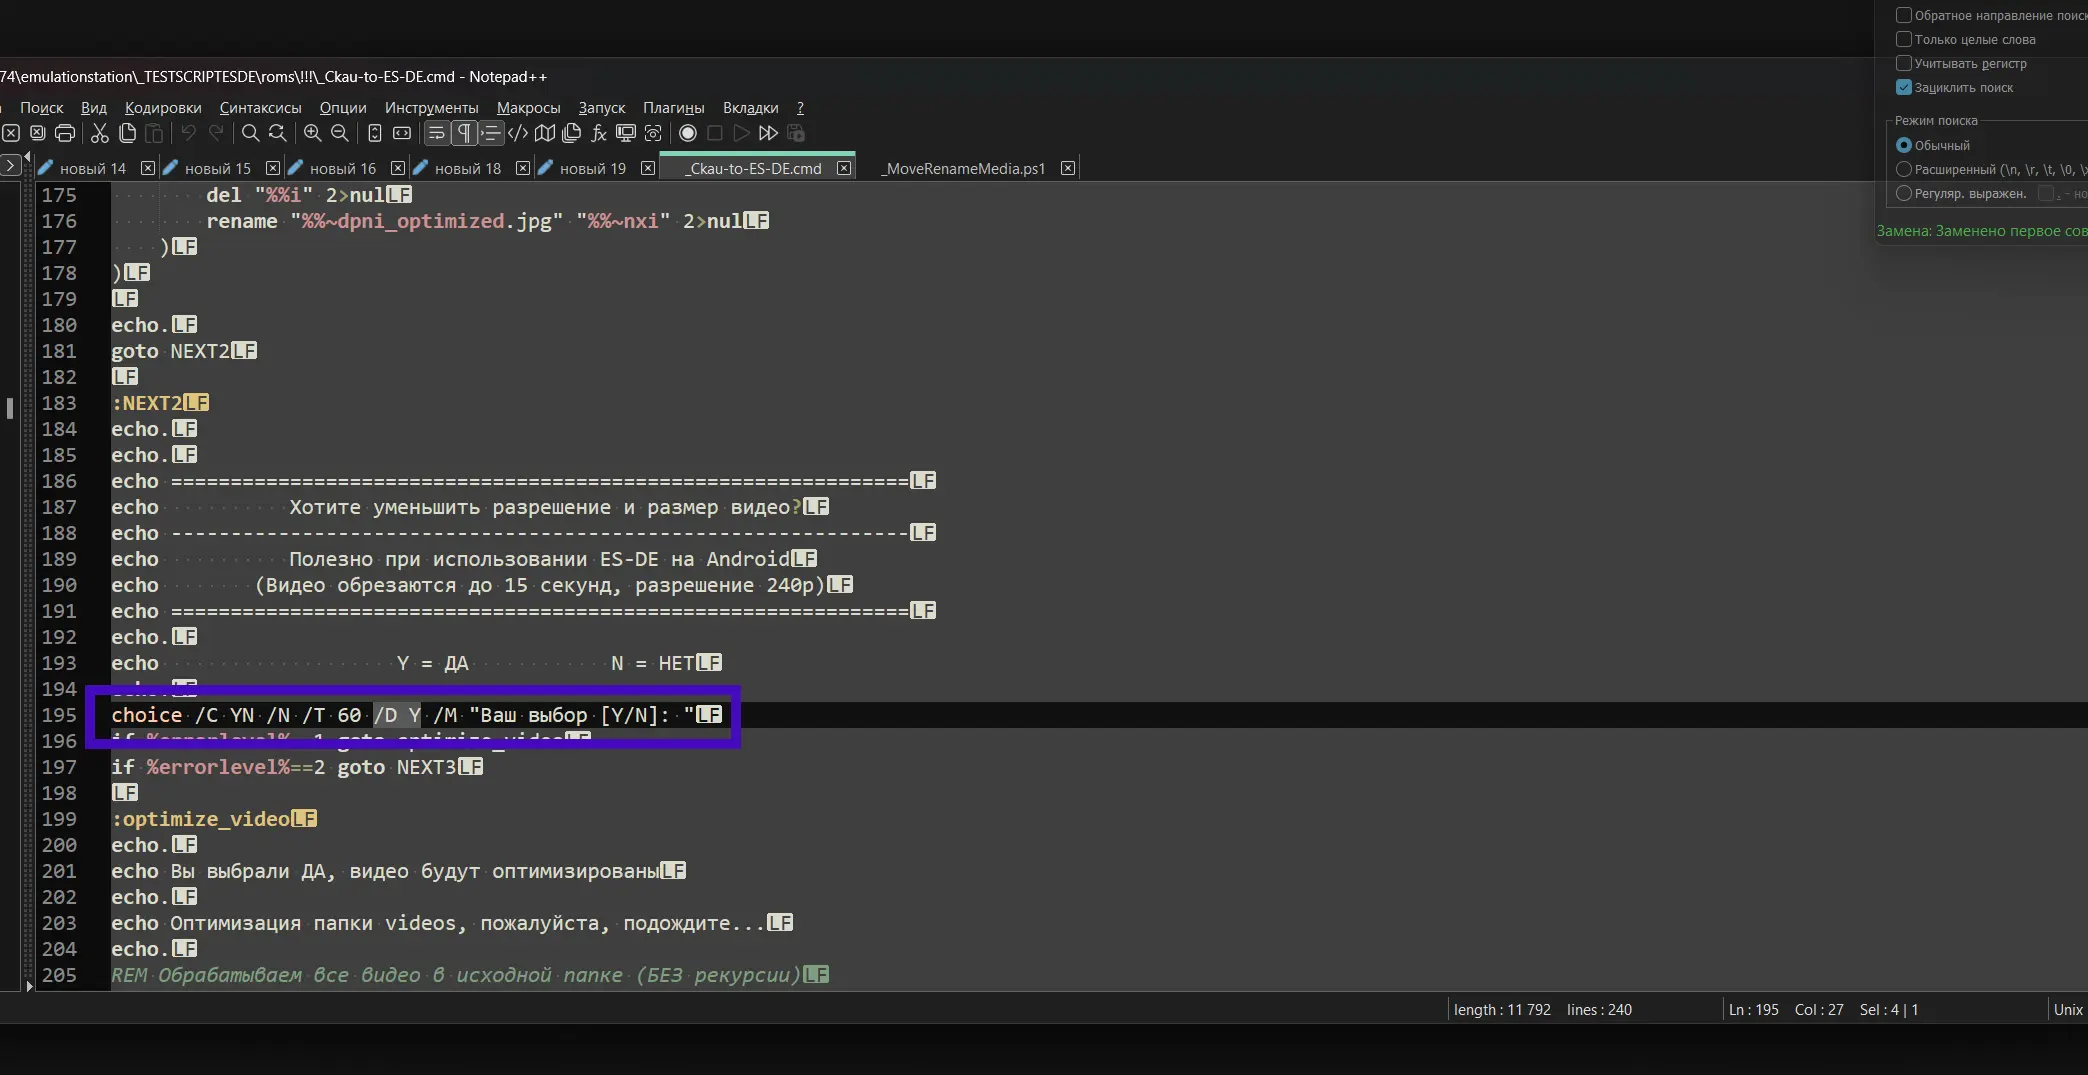Click line number 199 in the margin
The width and height of the screenshot is (2088, 1075).
click(59, 819)
